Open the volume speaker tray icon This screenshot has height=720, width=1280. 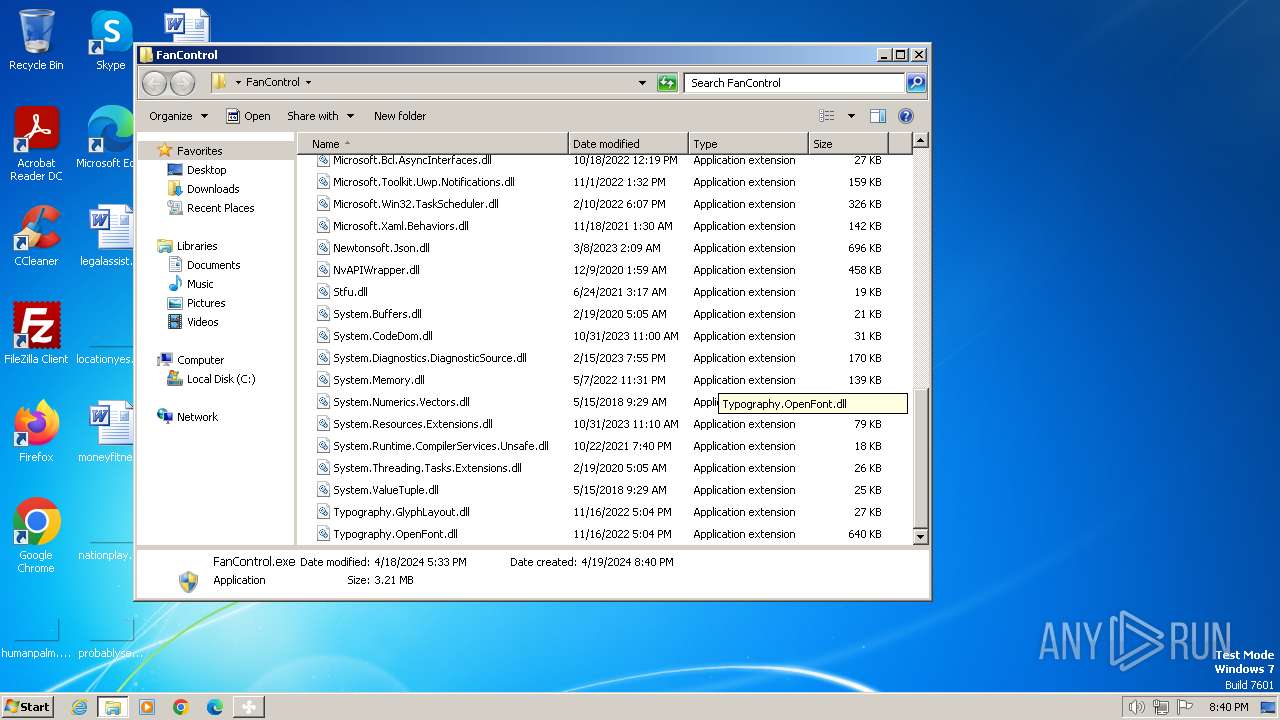click(x=1137, y=707)
